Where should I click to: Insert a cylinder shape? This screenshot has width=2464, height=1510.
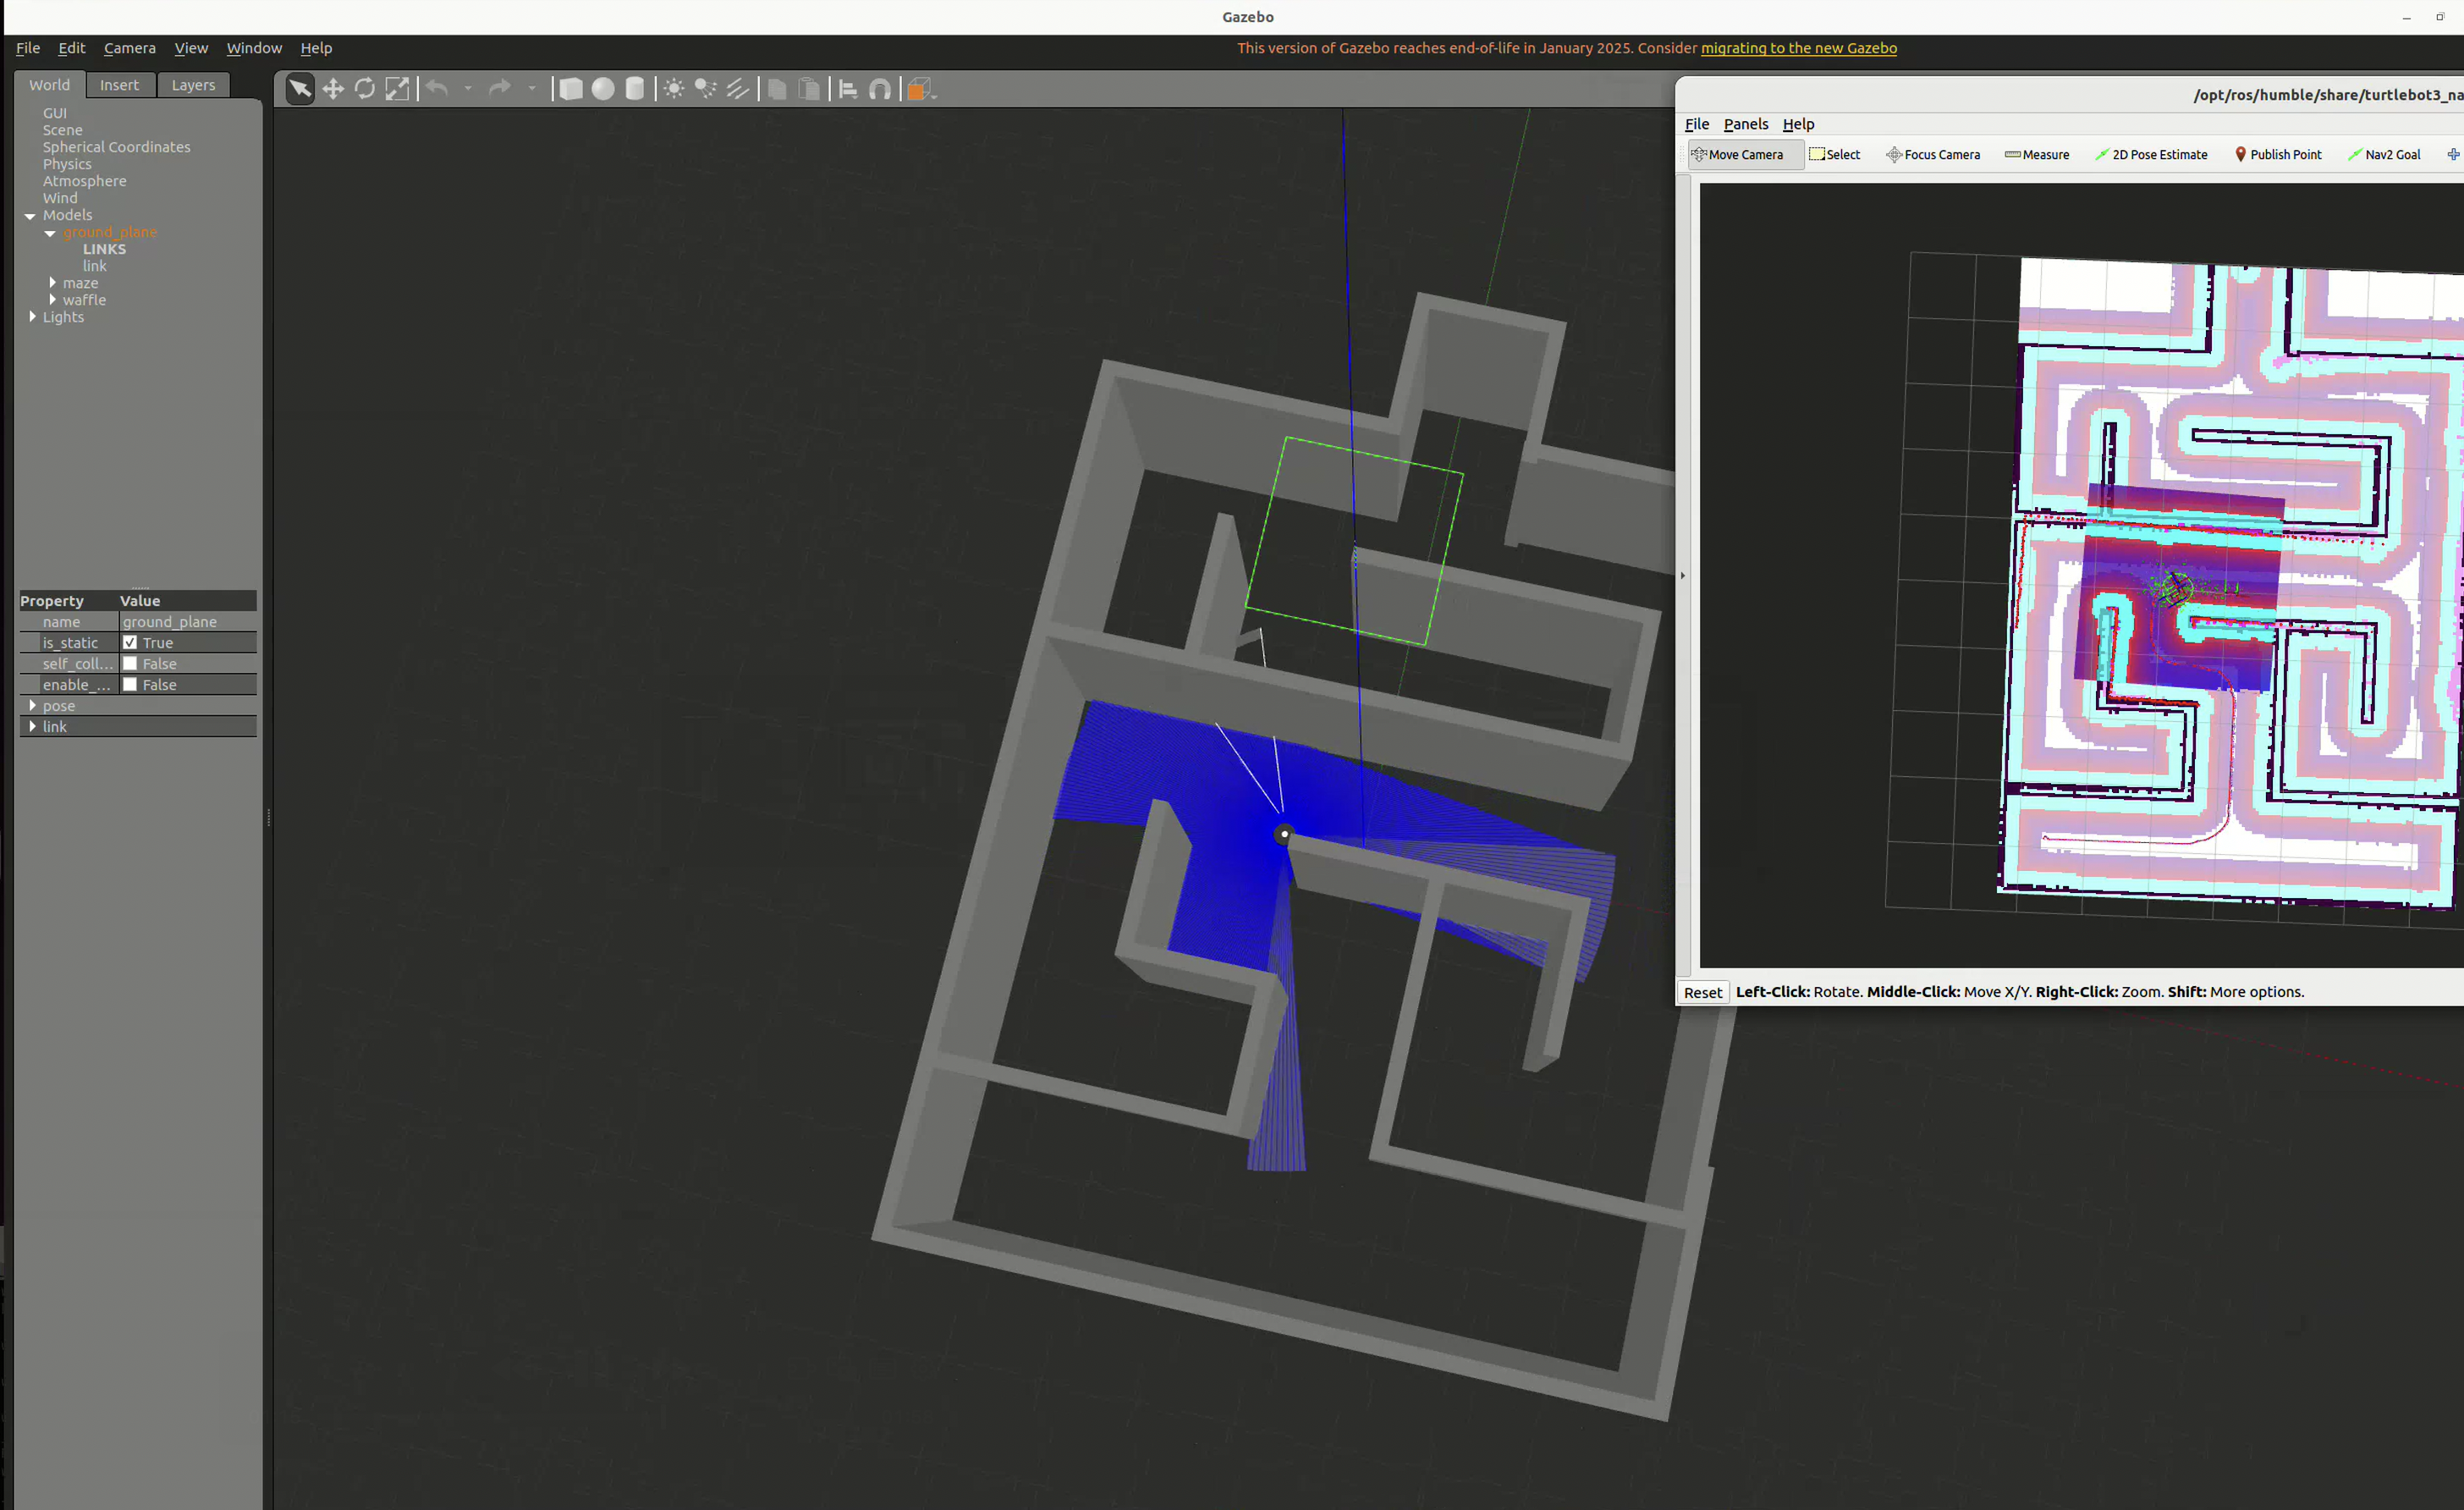click(x=635, y=89)
